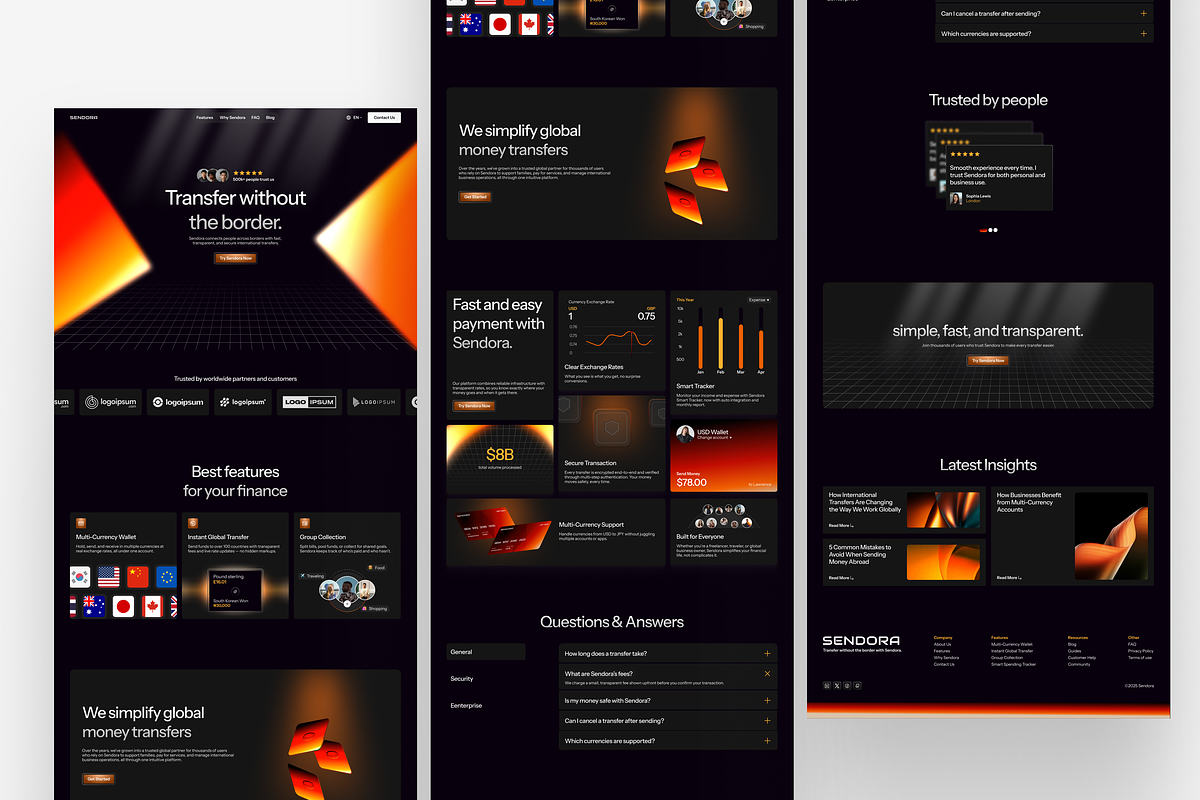Click the five-star rating in hero section
The image size is (1200, 800).
tap(248, 172)
